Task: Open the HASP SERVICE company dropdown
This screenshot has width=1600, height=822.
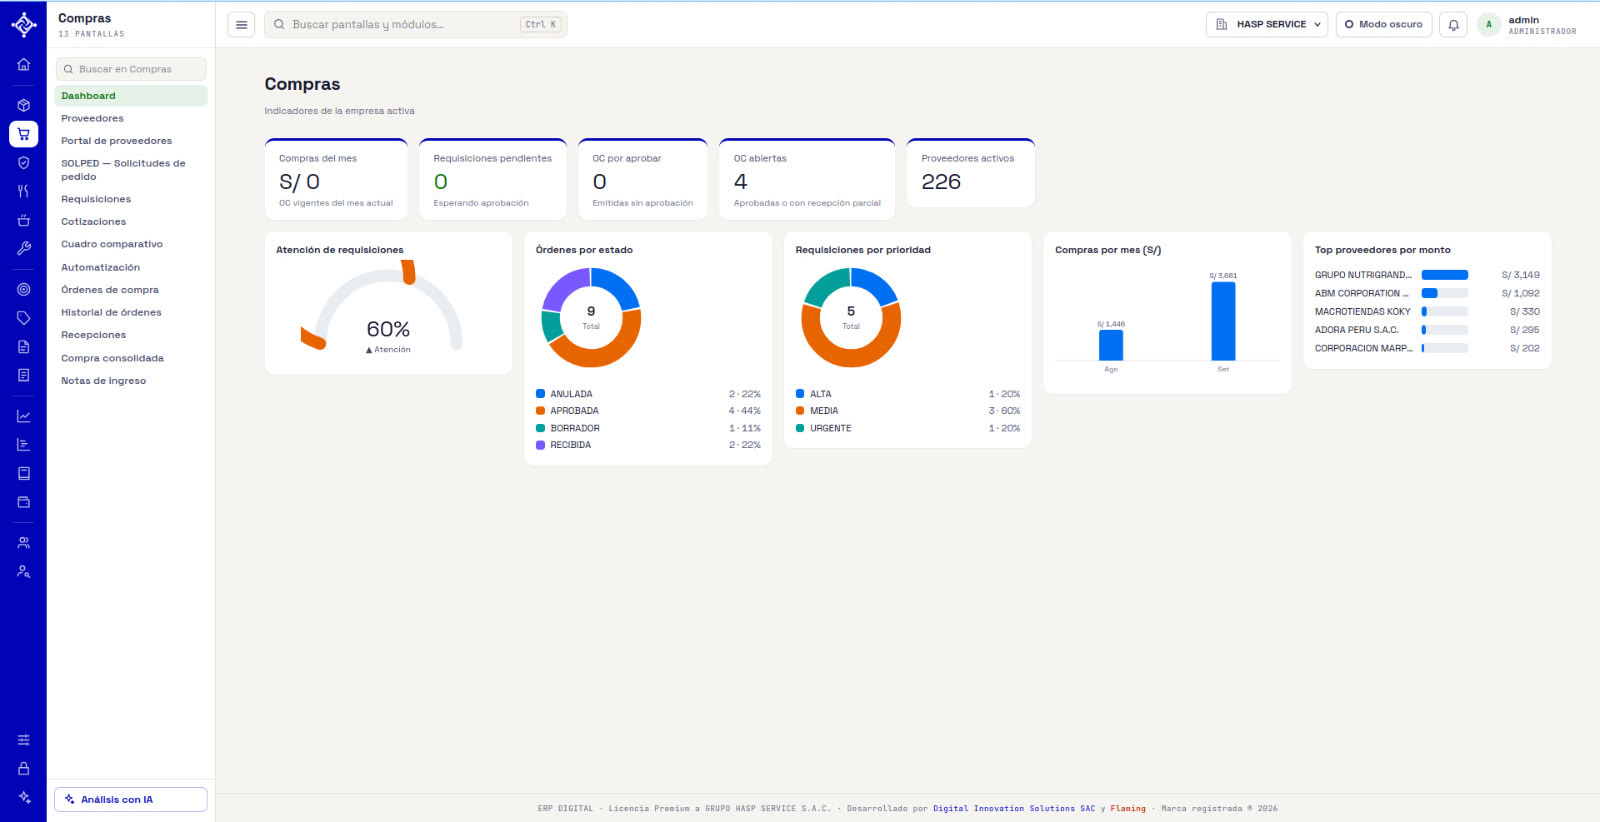Action: pos(1266,24)
